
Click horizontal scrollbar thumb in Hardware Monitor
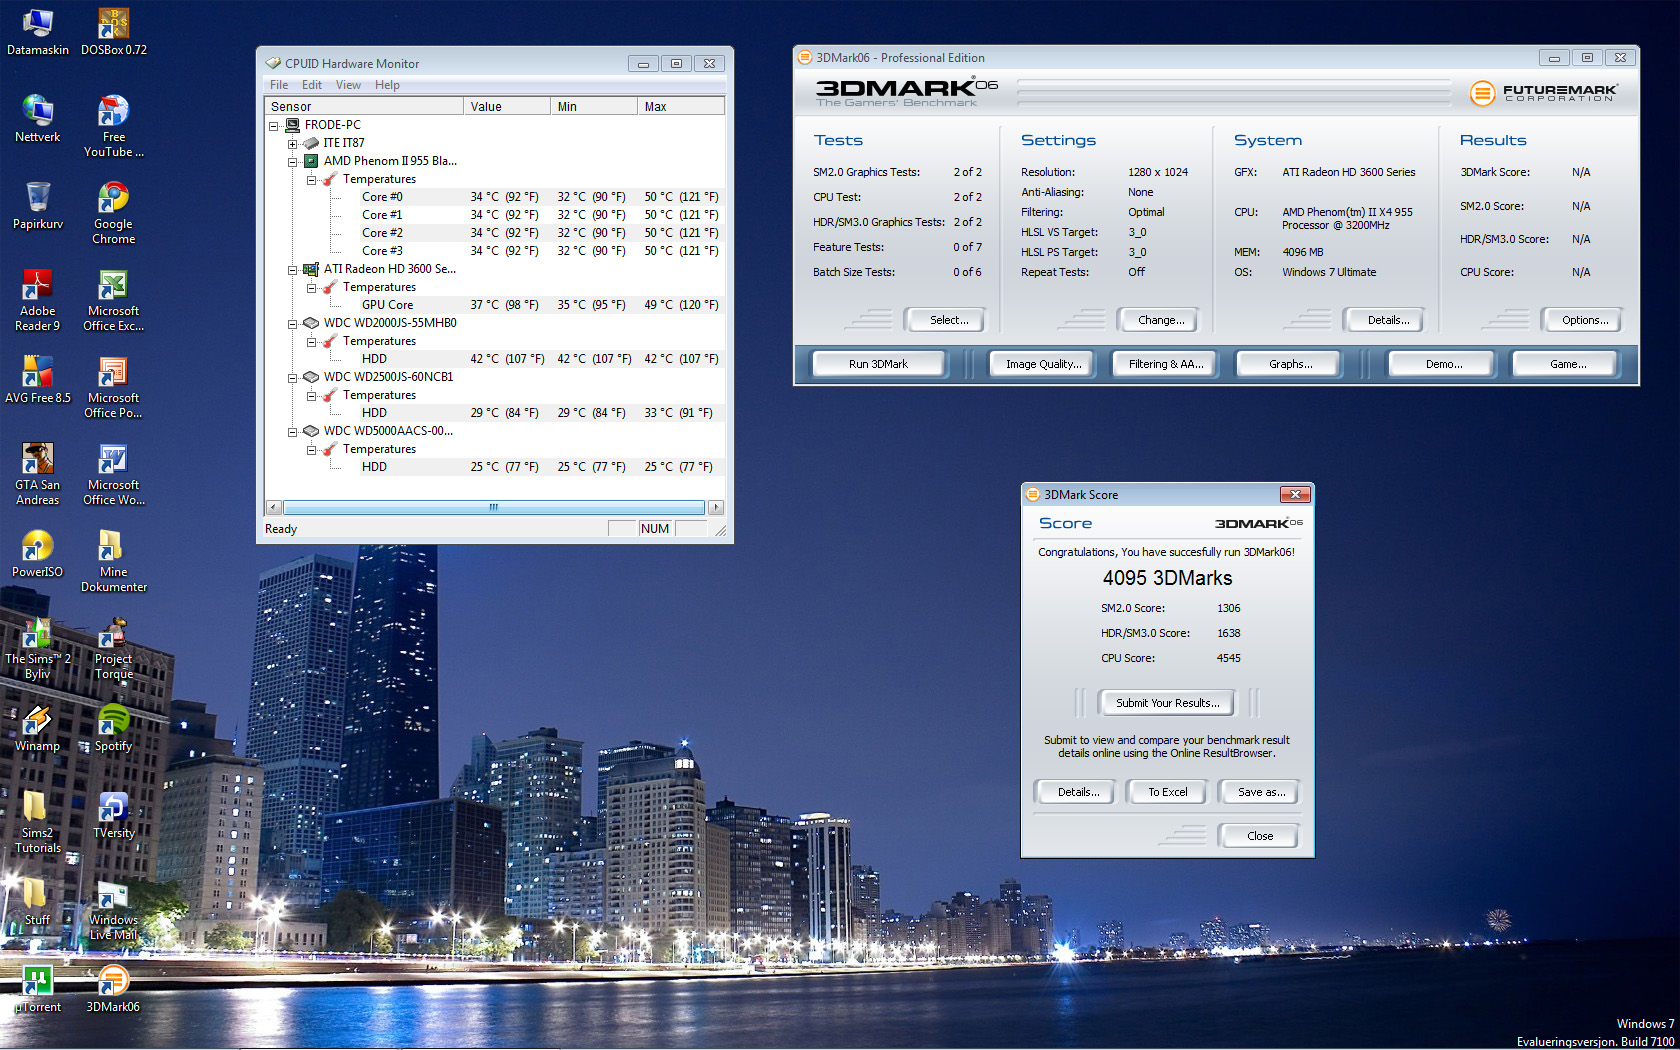494,508
